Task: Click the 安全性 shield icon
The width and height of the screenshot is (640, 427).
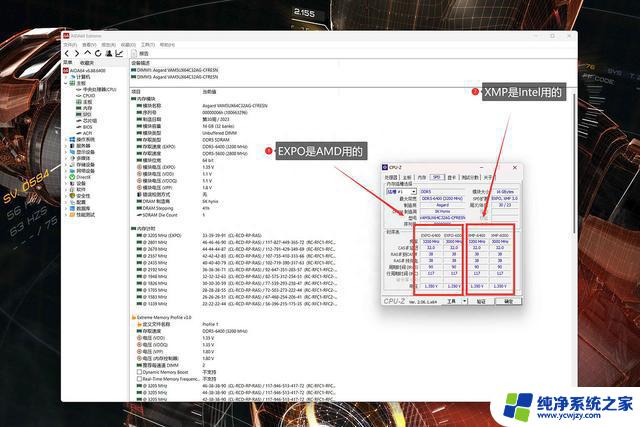Action: (72, 196)
